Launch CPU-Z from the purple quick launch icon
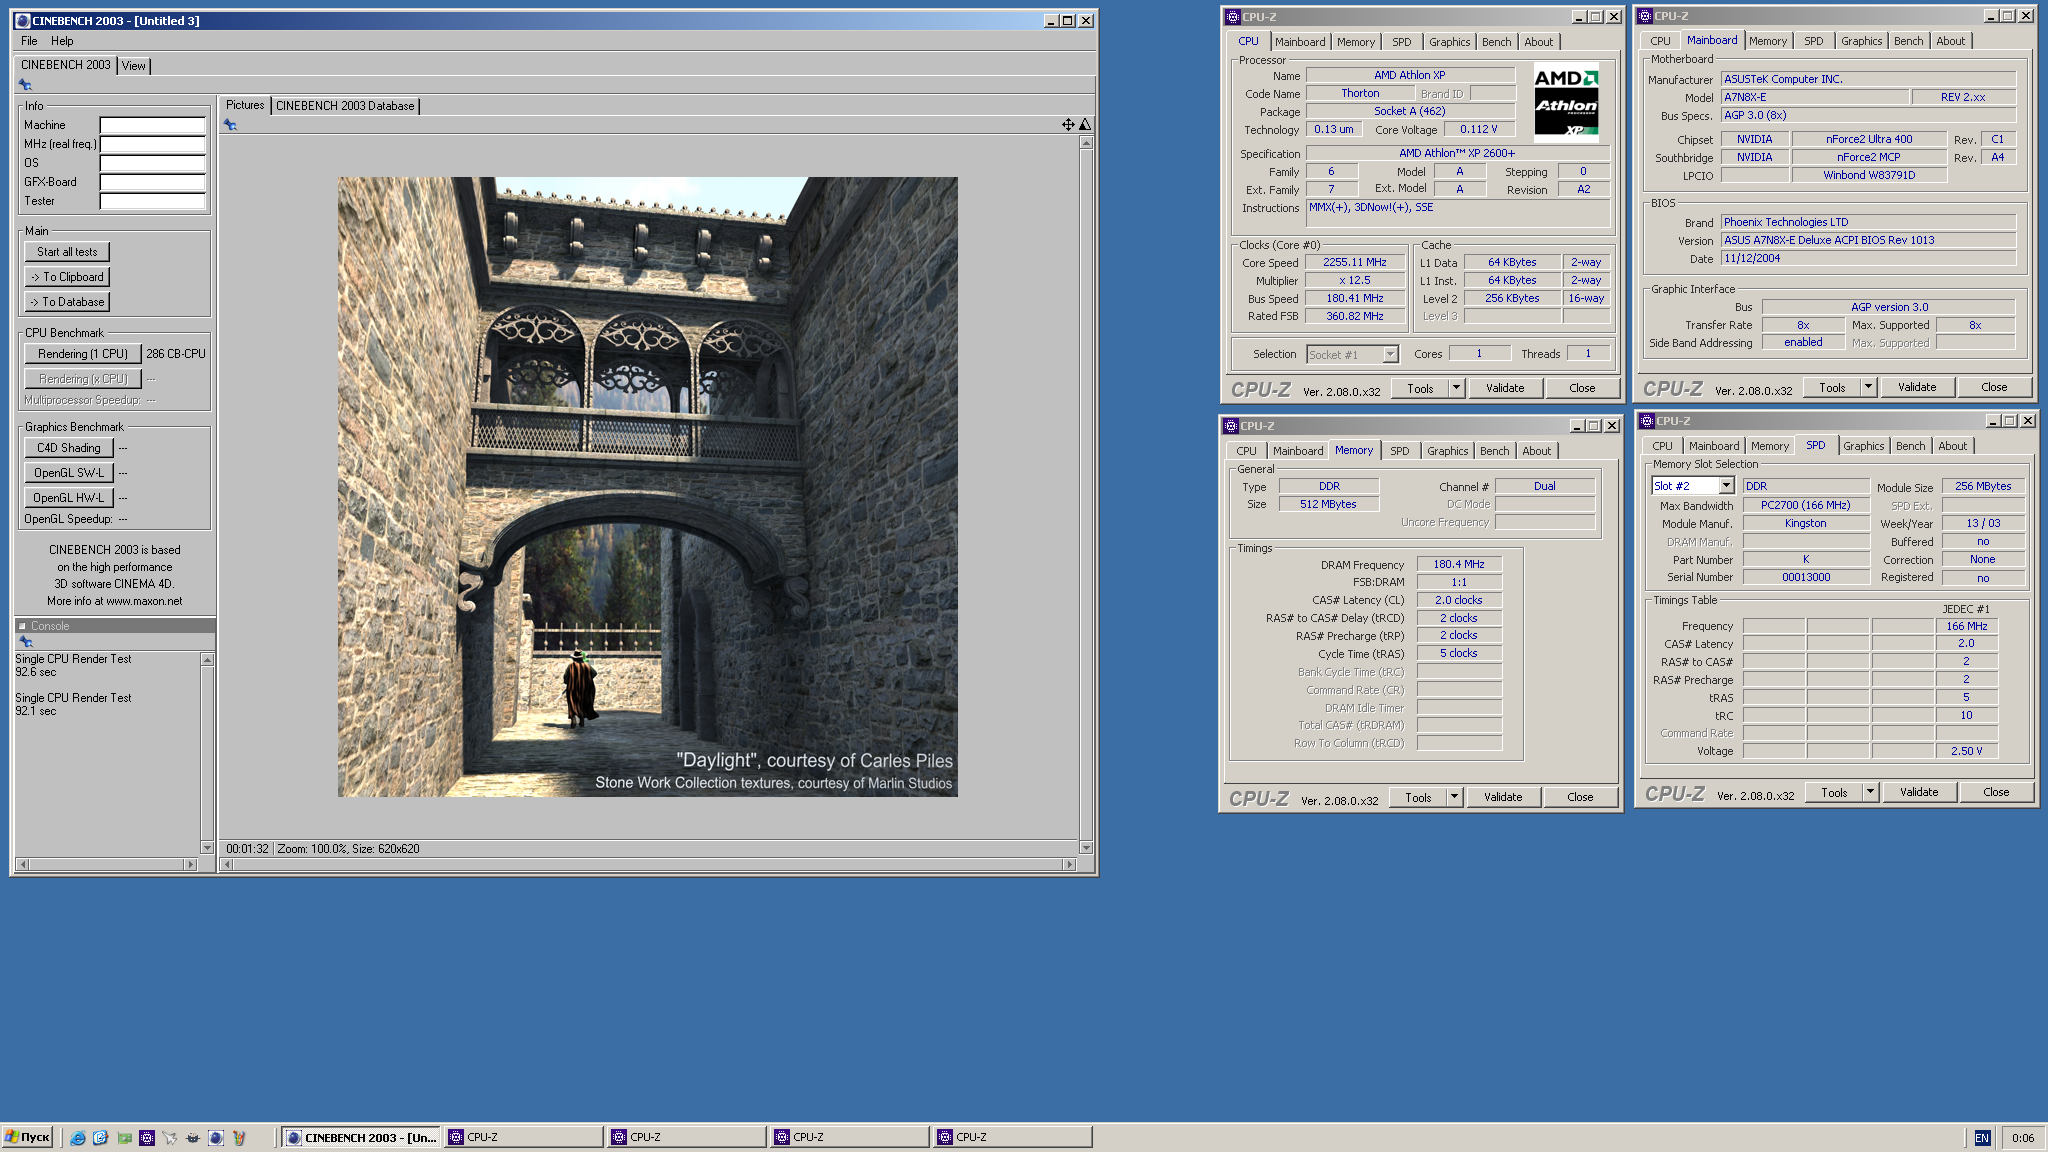This screenshot has width=2048, height=1152. coord(147,1137)
